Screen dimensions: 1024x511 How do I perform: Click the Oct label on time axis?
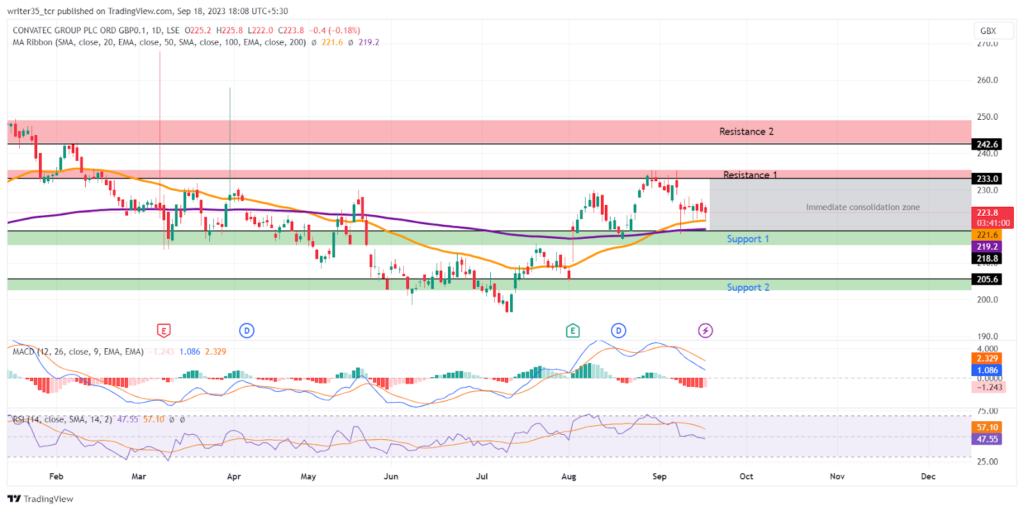[x=745, y=476]
